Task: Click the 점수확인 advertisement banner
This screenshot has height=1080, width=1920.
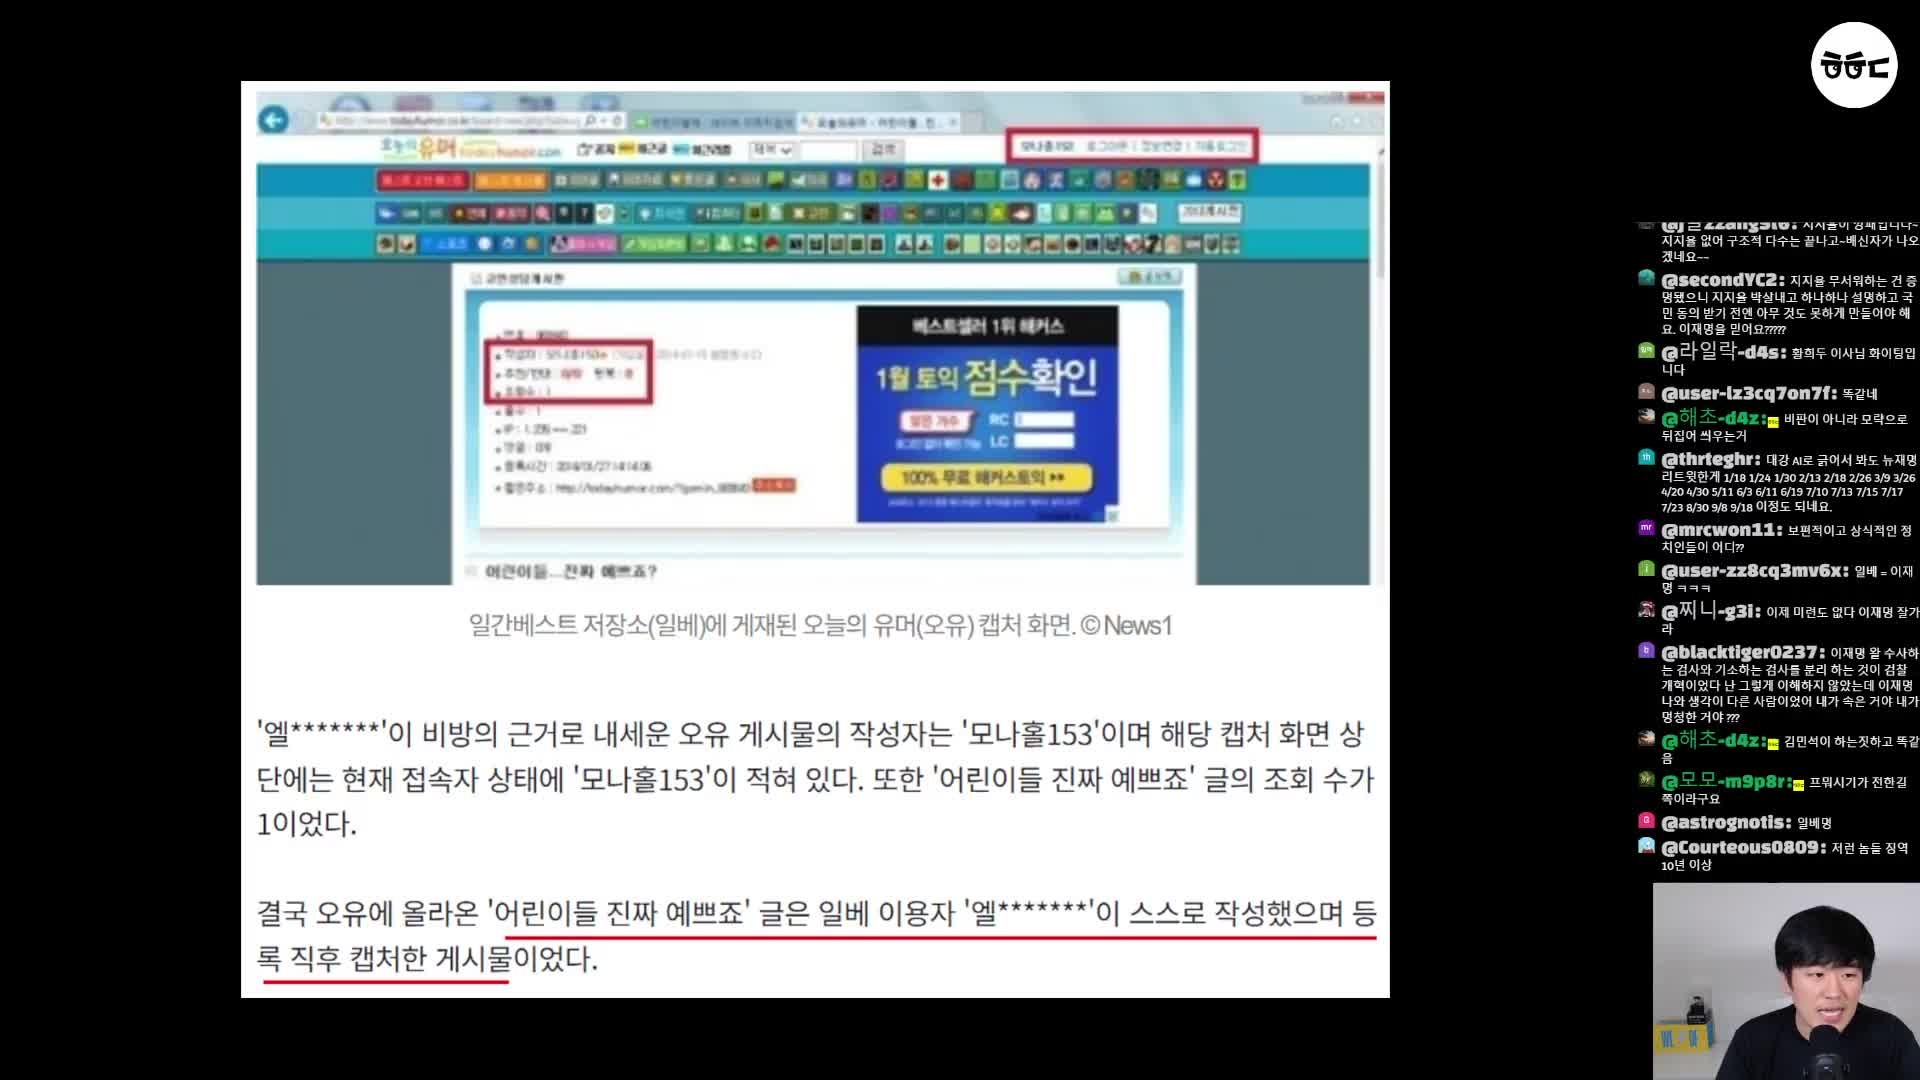Action: click(987, 414)
